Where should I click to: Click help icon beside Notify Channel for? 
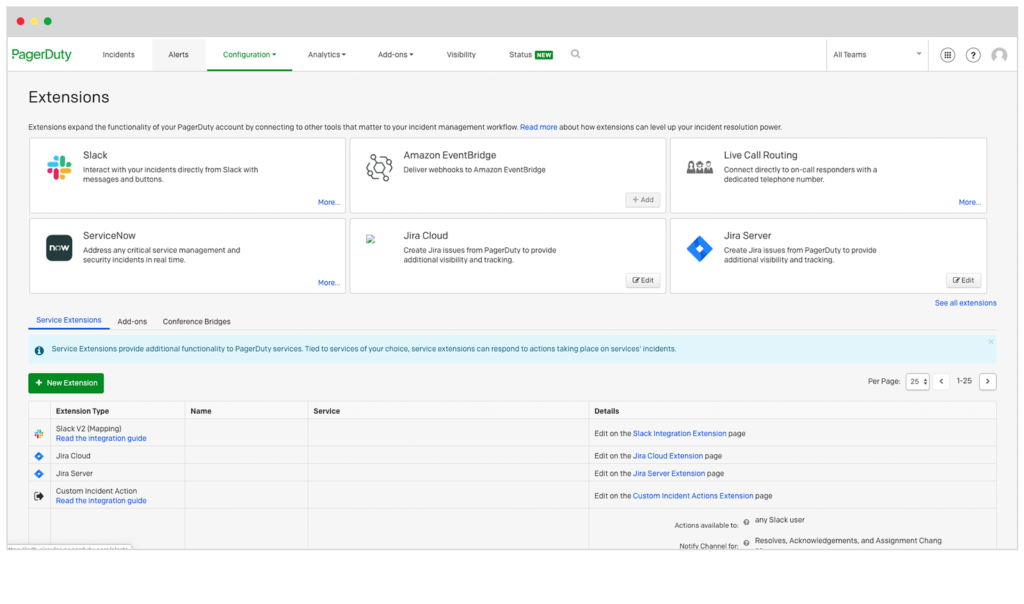(746, 543)
